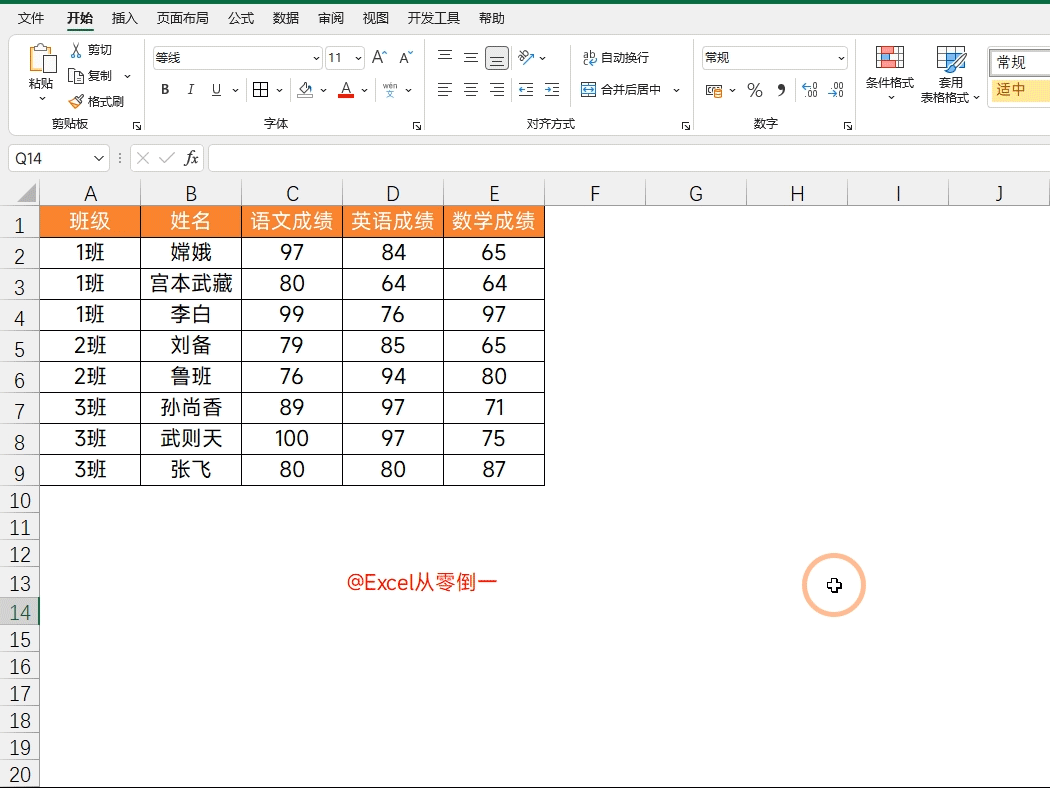Click the Insert Function fx button
1050x788 pixels.
191,158
